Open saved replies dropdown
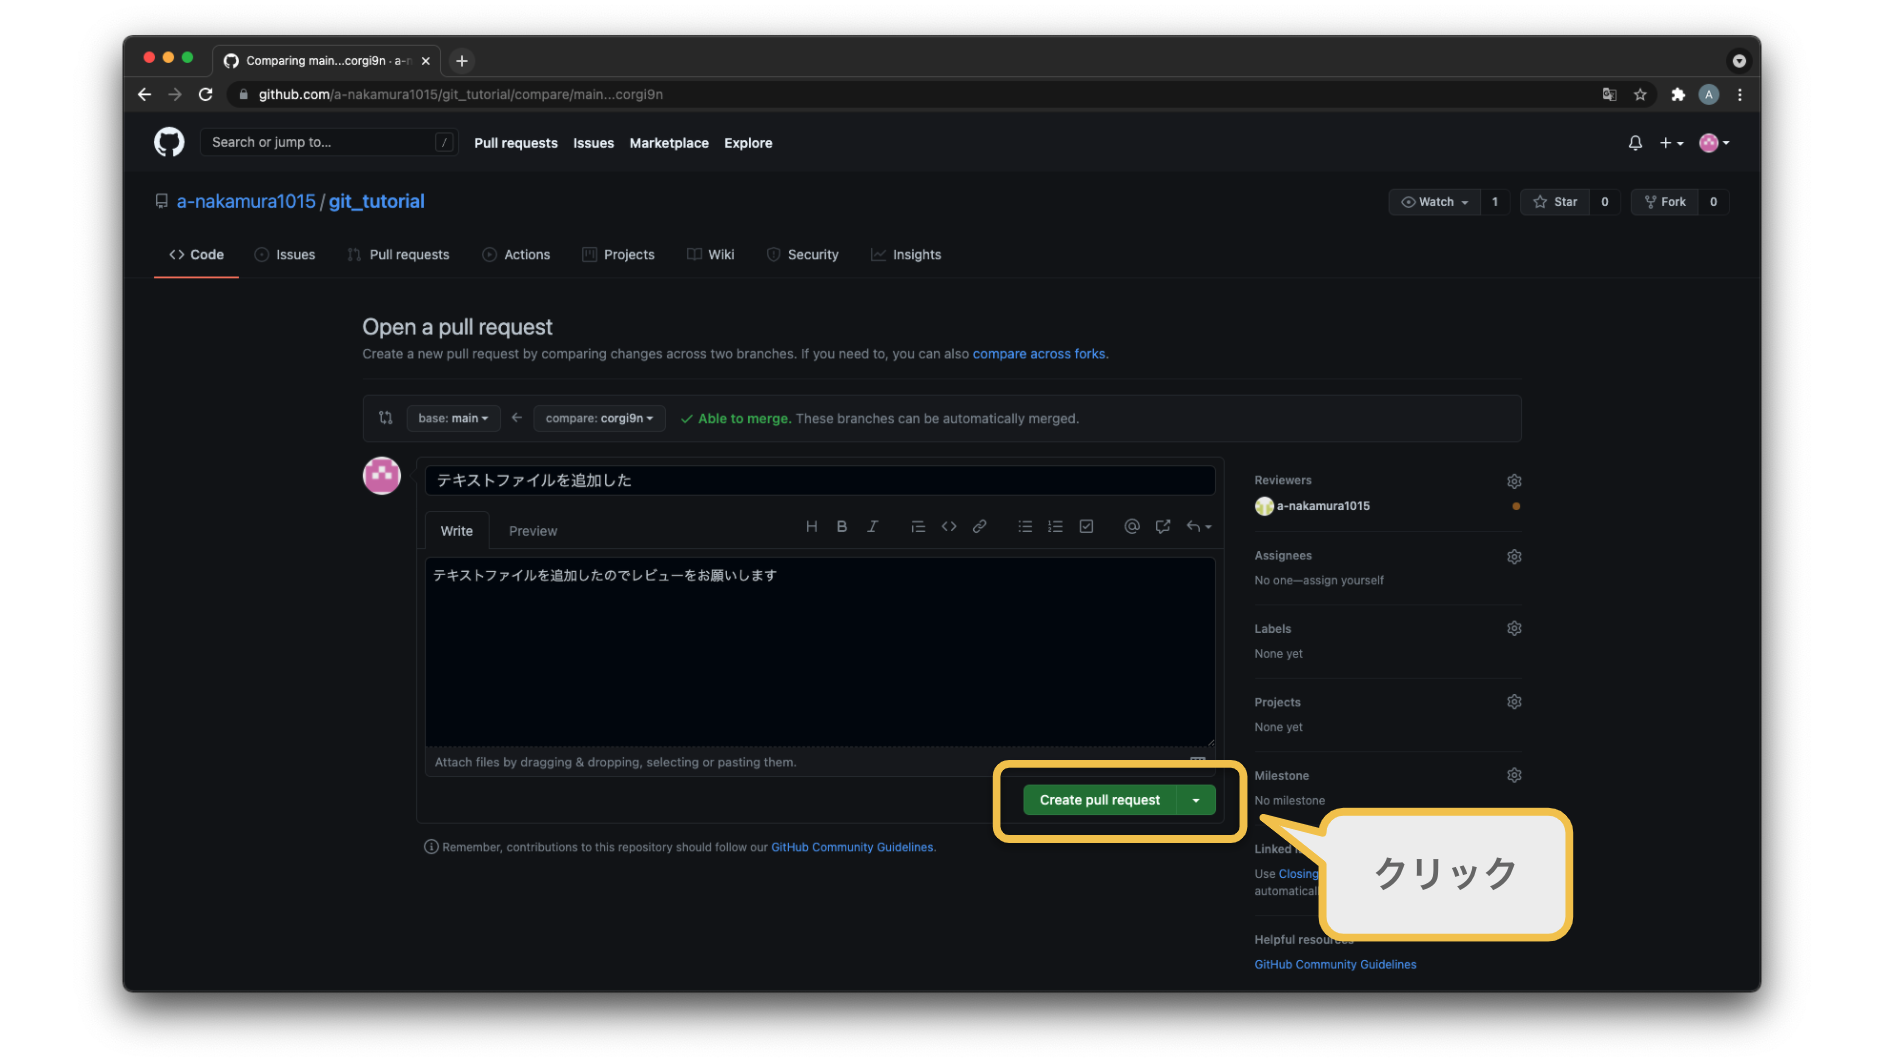This screenshot has width=1885, height=1060. [1199, 527]
